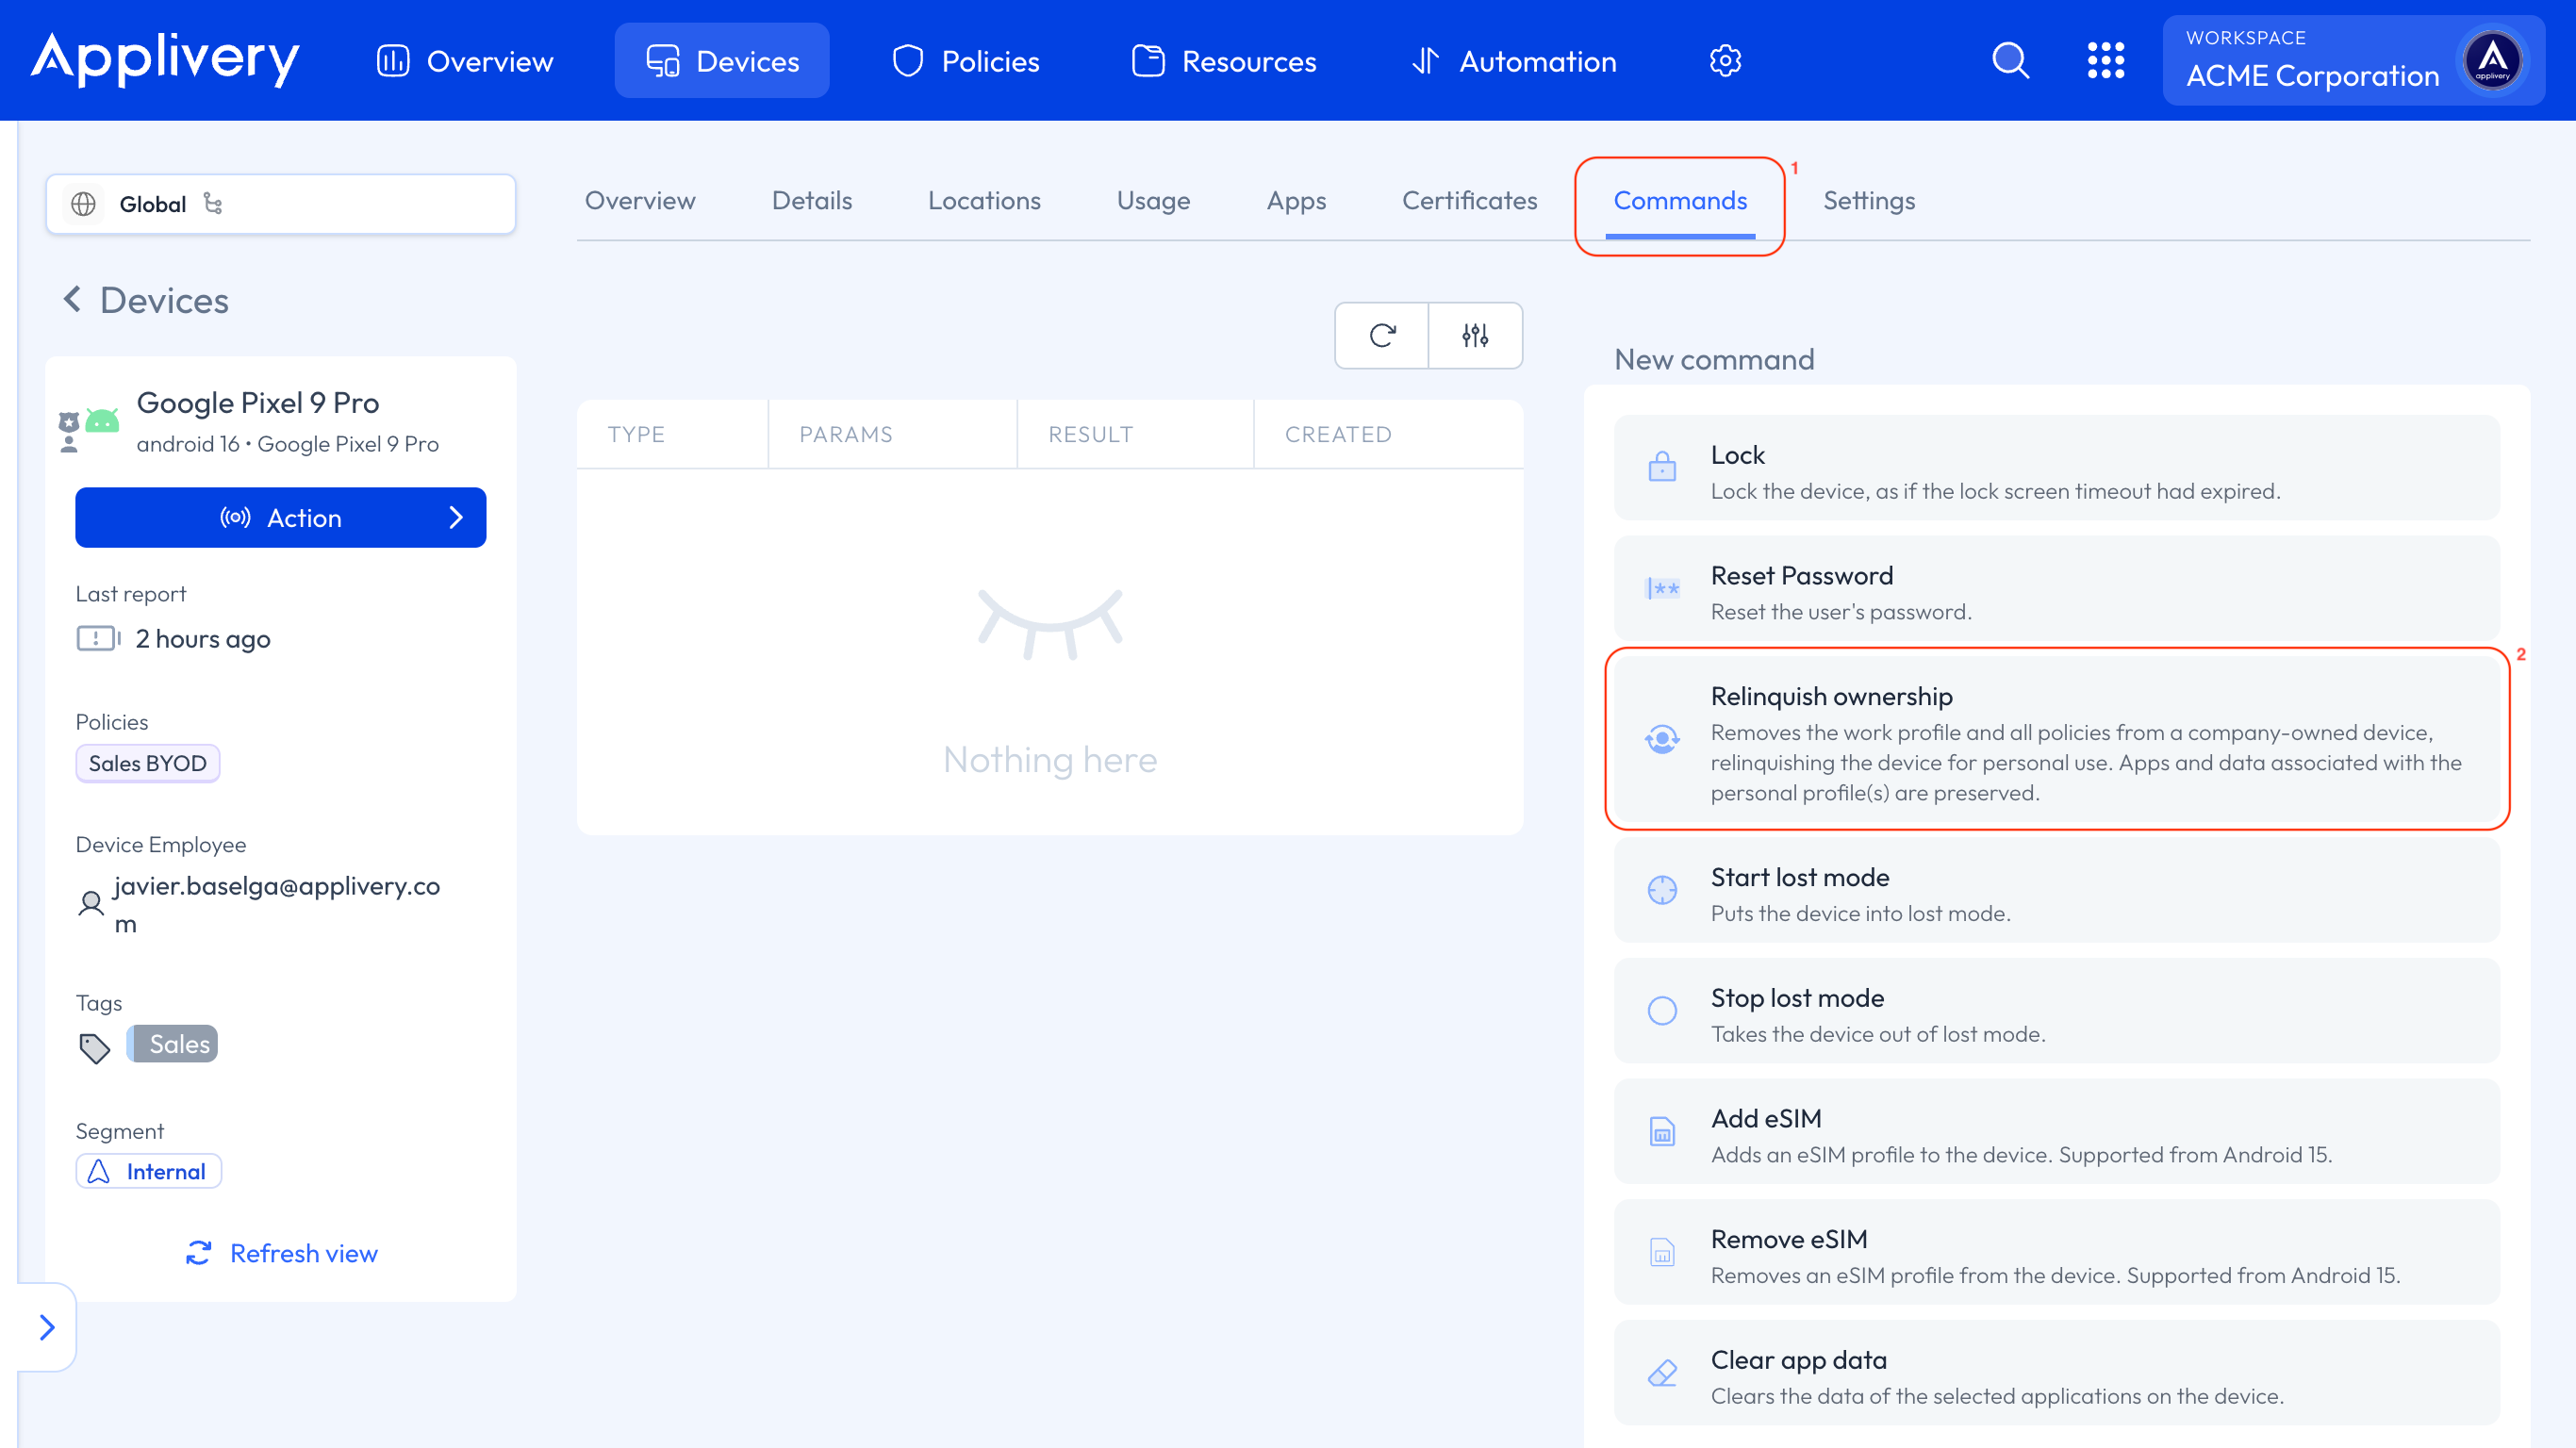Click the Refresh view link
This screenshot has width=2576, height=1448.
282,1253
